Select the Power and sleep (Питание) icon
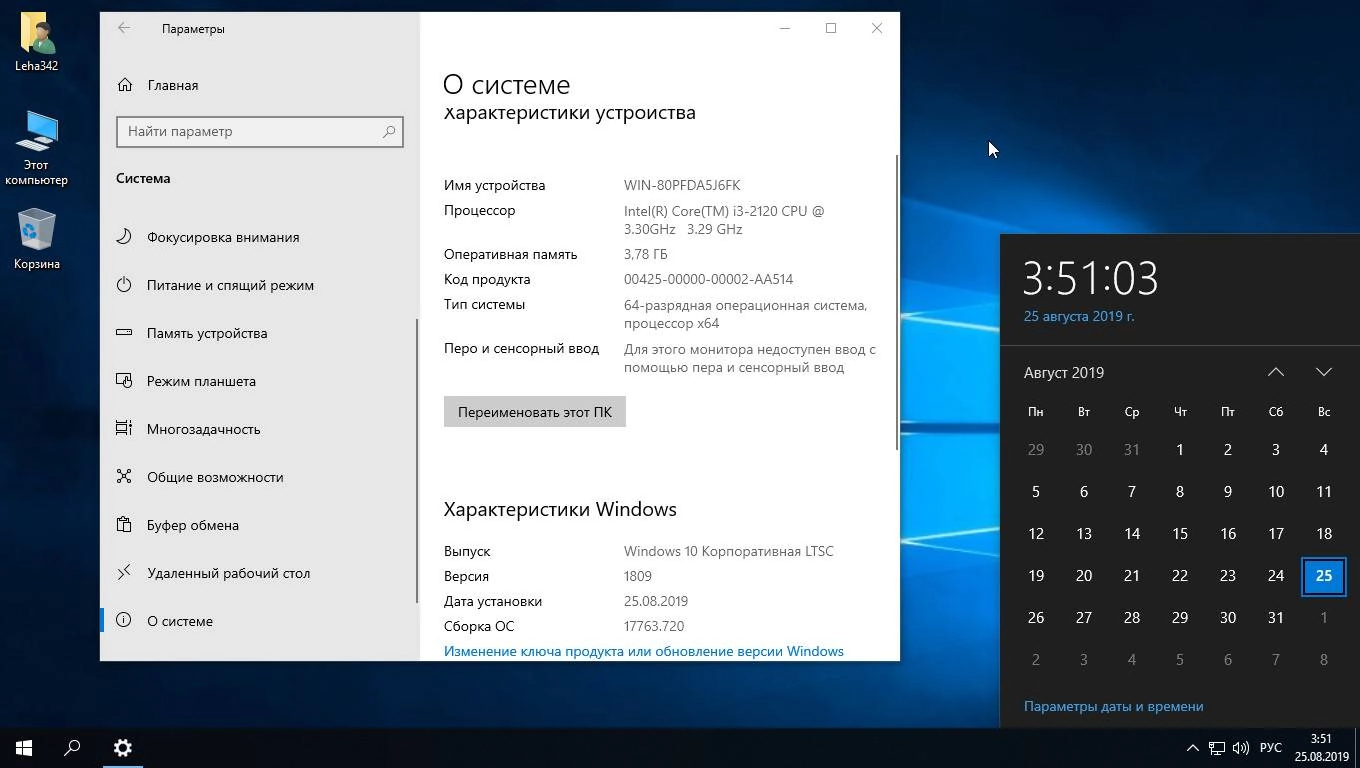The height and width of the screenshot is (768, 1360). (124, 285)
